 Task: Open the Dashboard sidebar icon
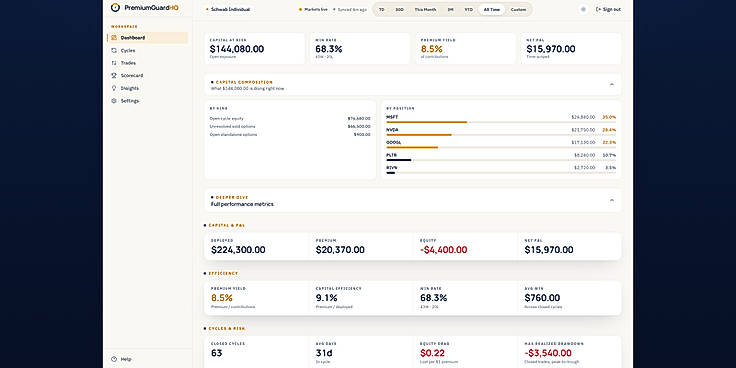114,38
